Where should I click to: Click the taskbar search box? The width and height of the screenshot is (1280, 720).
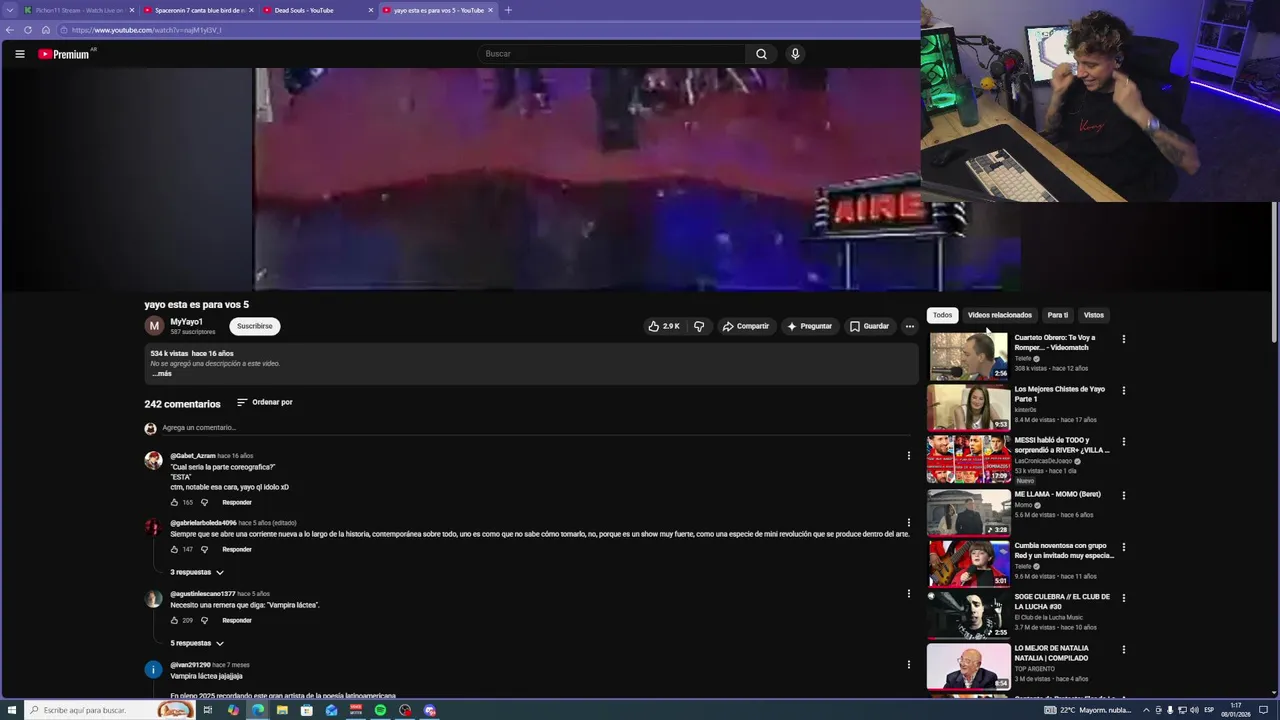coord(110,710)
